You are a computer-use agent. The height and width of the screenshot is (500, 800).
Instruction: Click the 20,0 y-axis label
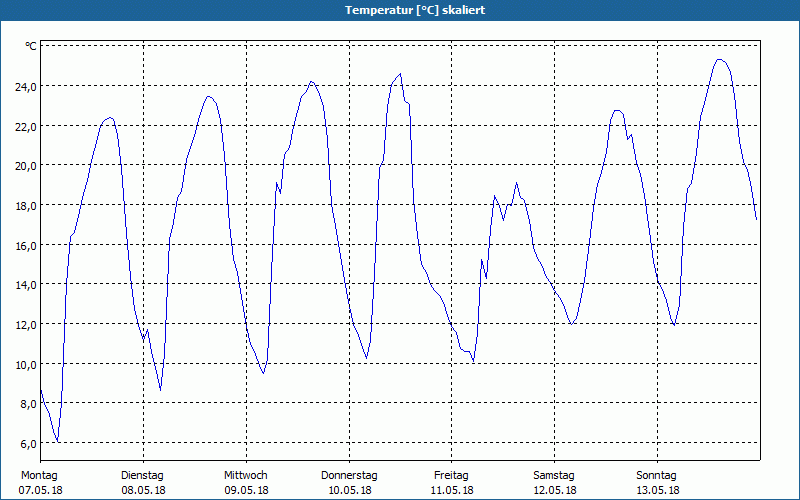pyautogui.click(x=26, y=166)
